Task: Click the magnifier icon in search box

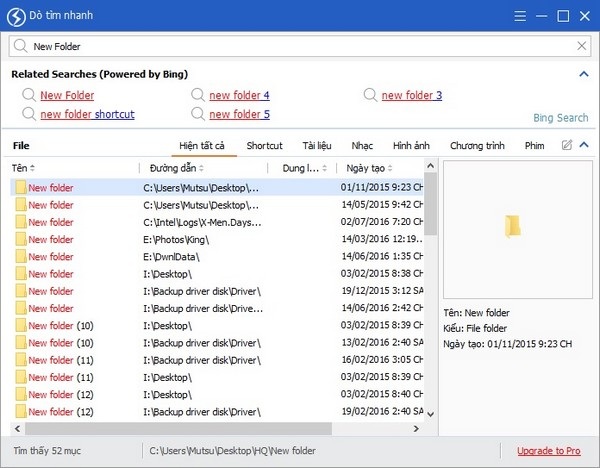Action: (20, 46)
